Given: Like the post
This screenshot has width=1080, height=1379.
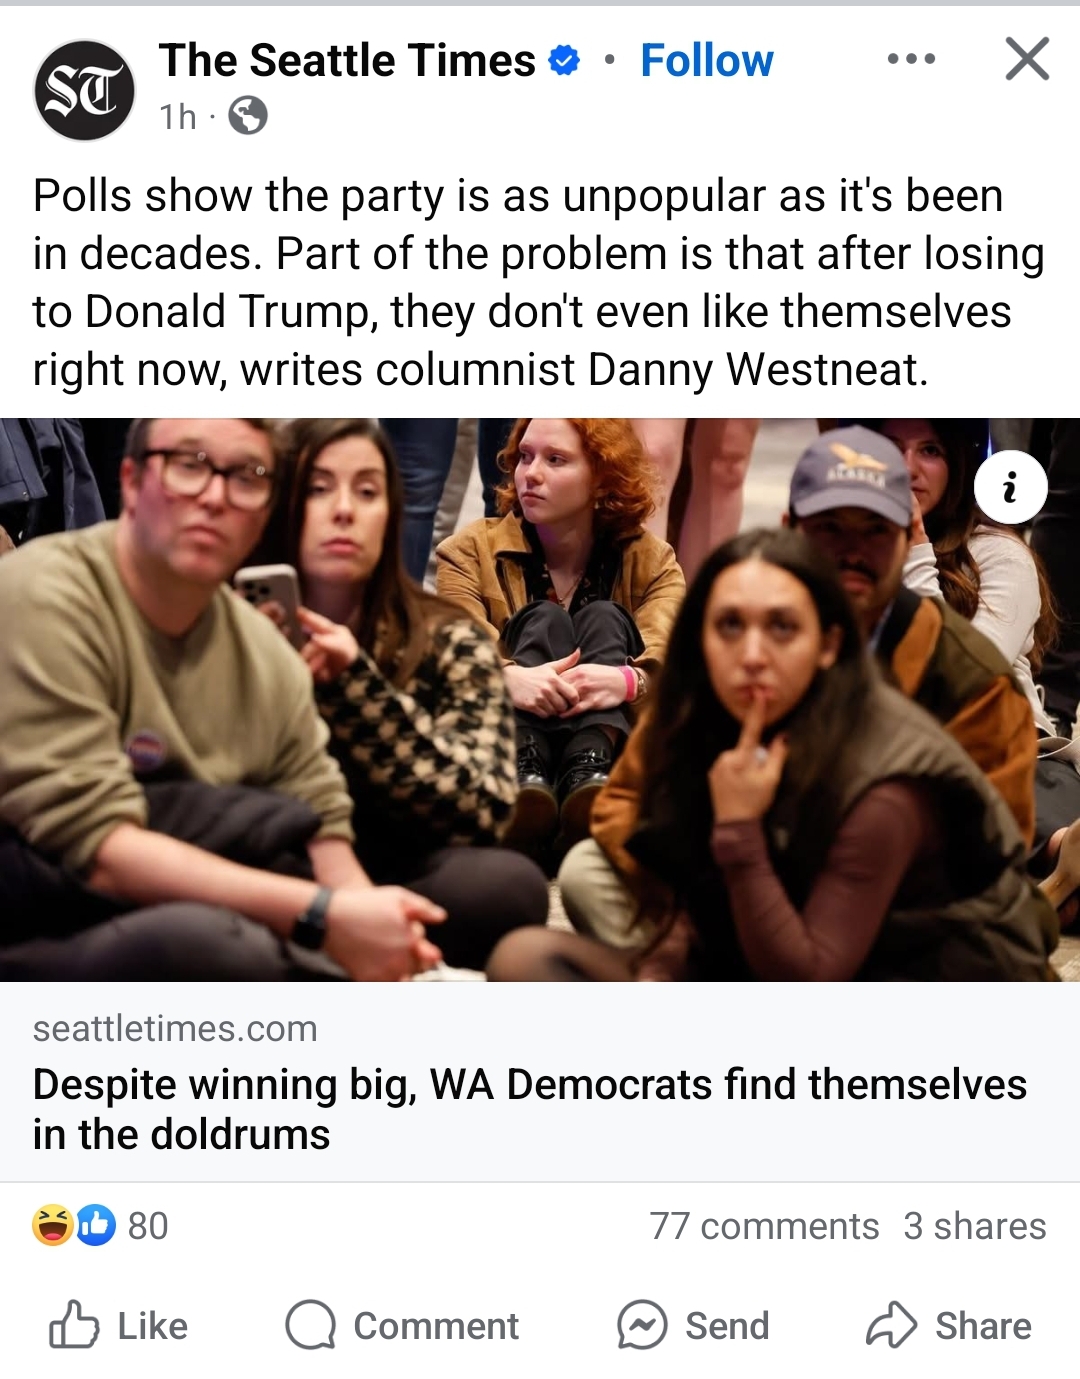Looking at the screenshot, I should [118, 1326].
